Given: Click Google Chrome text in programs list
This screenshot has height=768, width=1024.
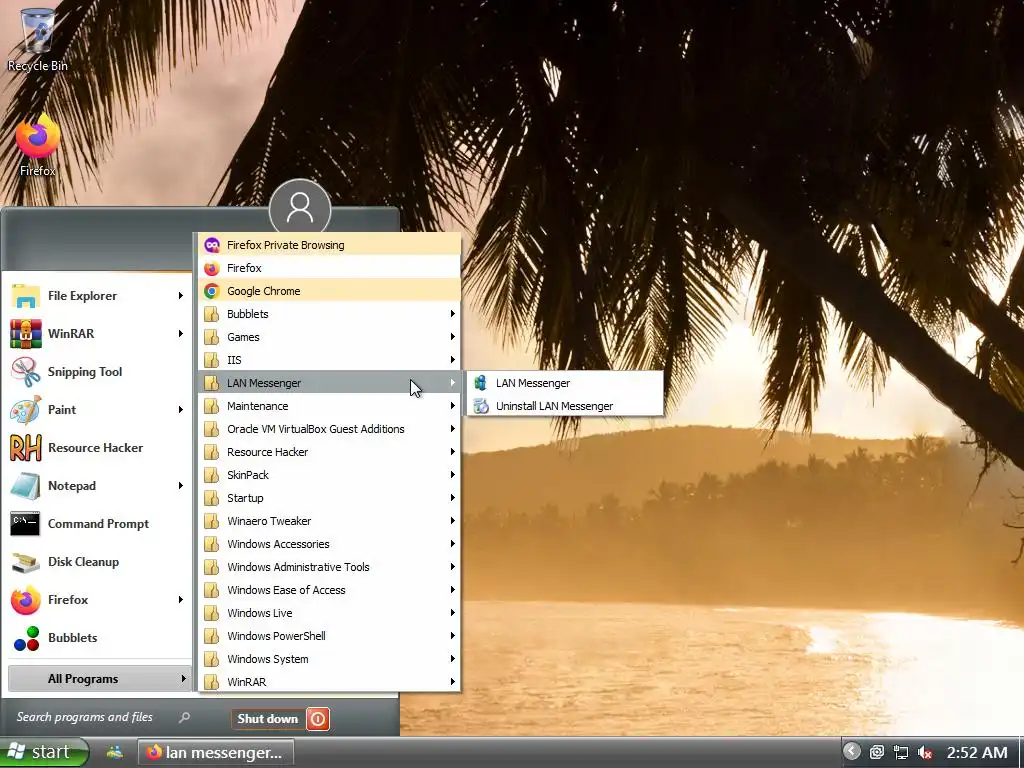Looking at the screenshot, I should coord(263,291).
